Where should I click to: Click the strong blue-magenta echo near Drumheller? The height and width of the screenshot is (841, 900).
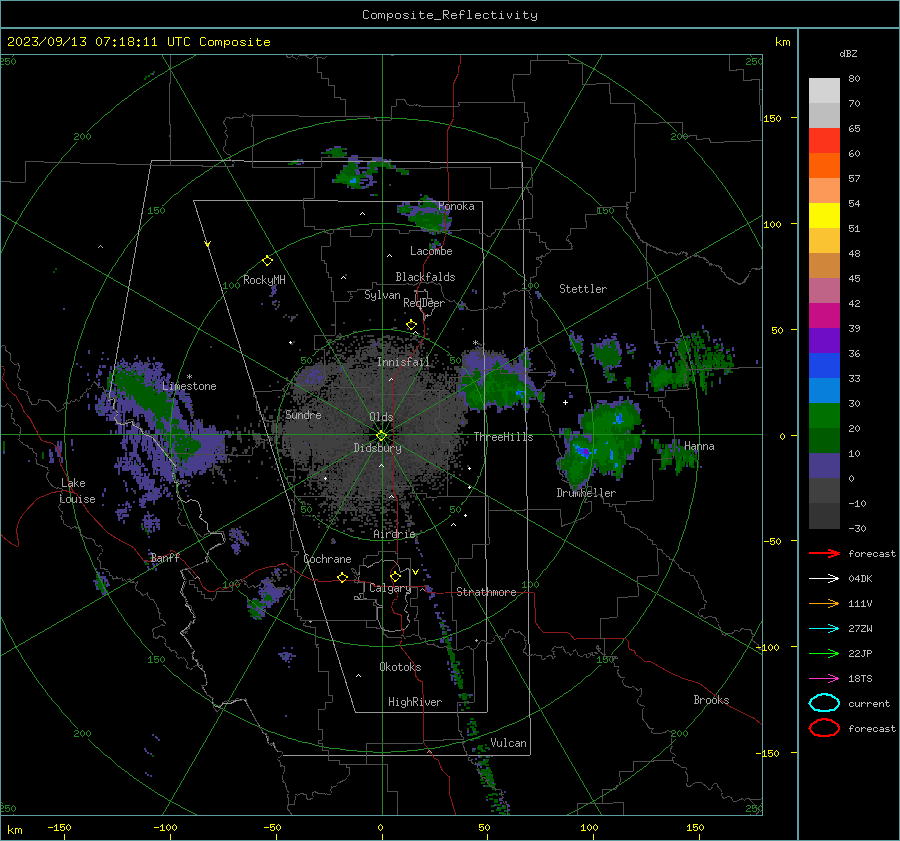click(x=582, y=451)
